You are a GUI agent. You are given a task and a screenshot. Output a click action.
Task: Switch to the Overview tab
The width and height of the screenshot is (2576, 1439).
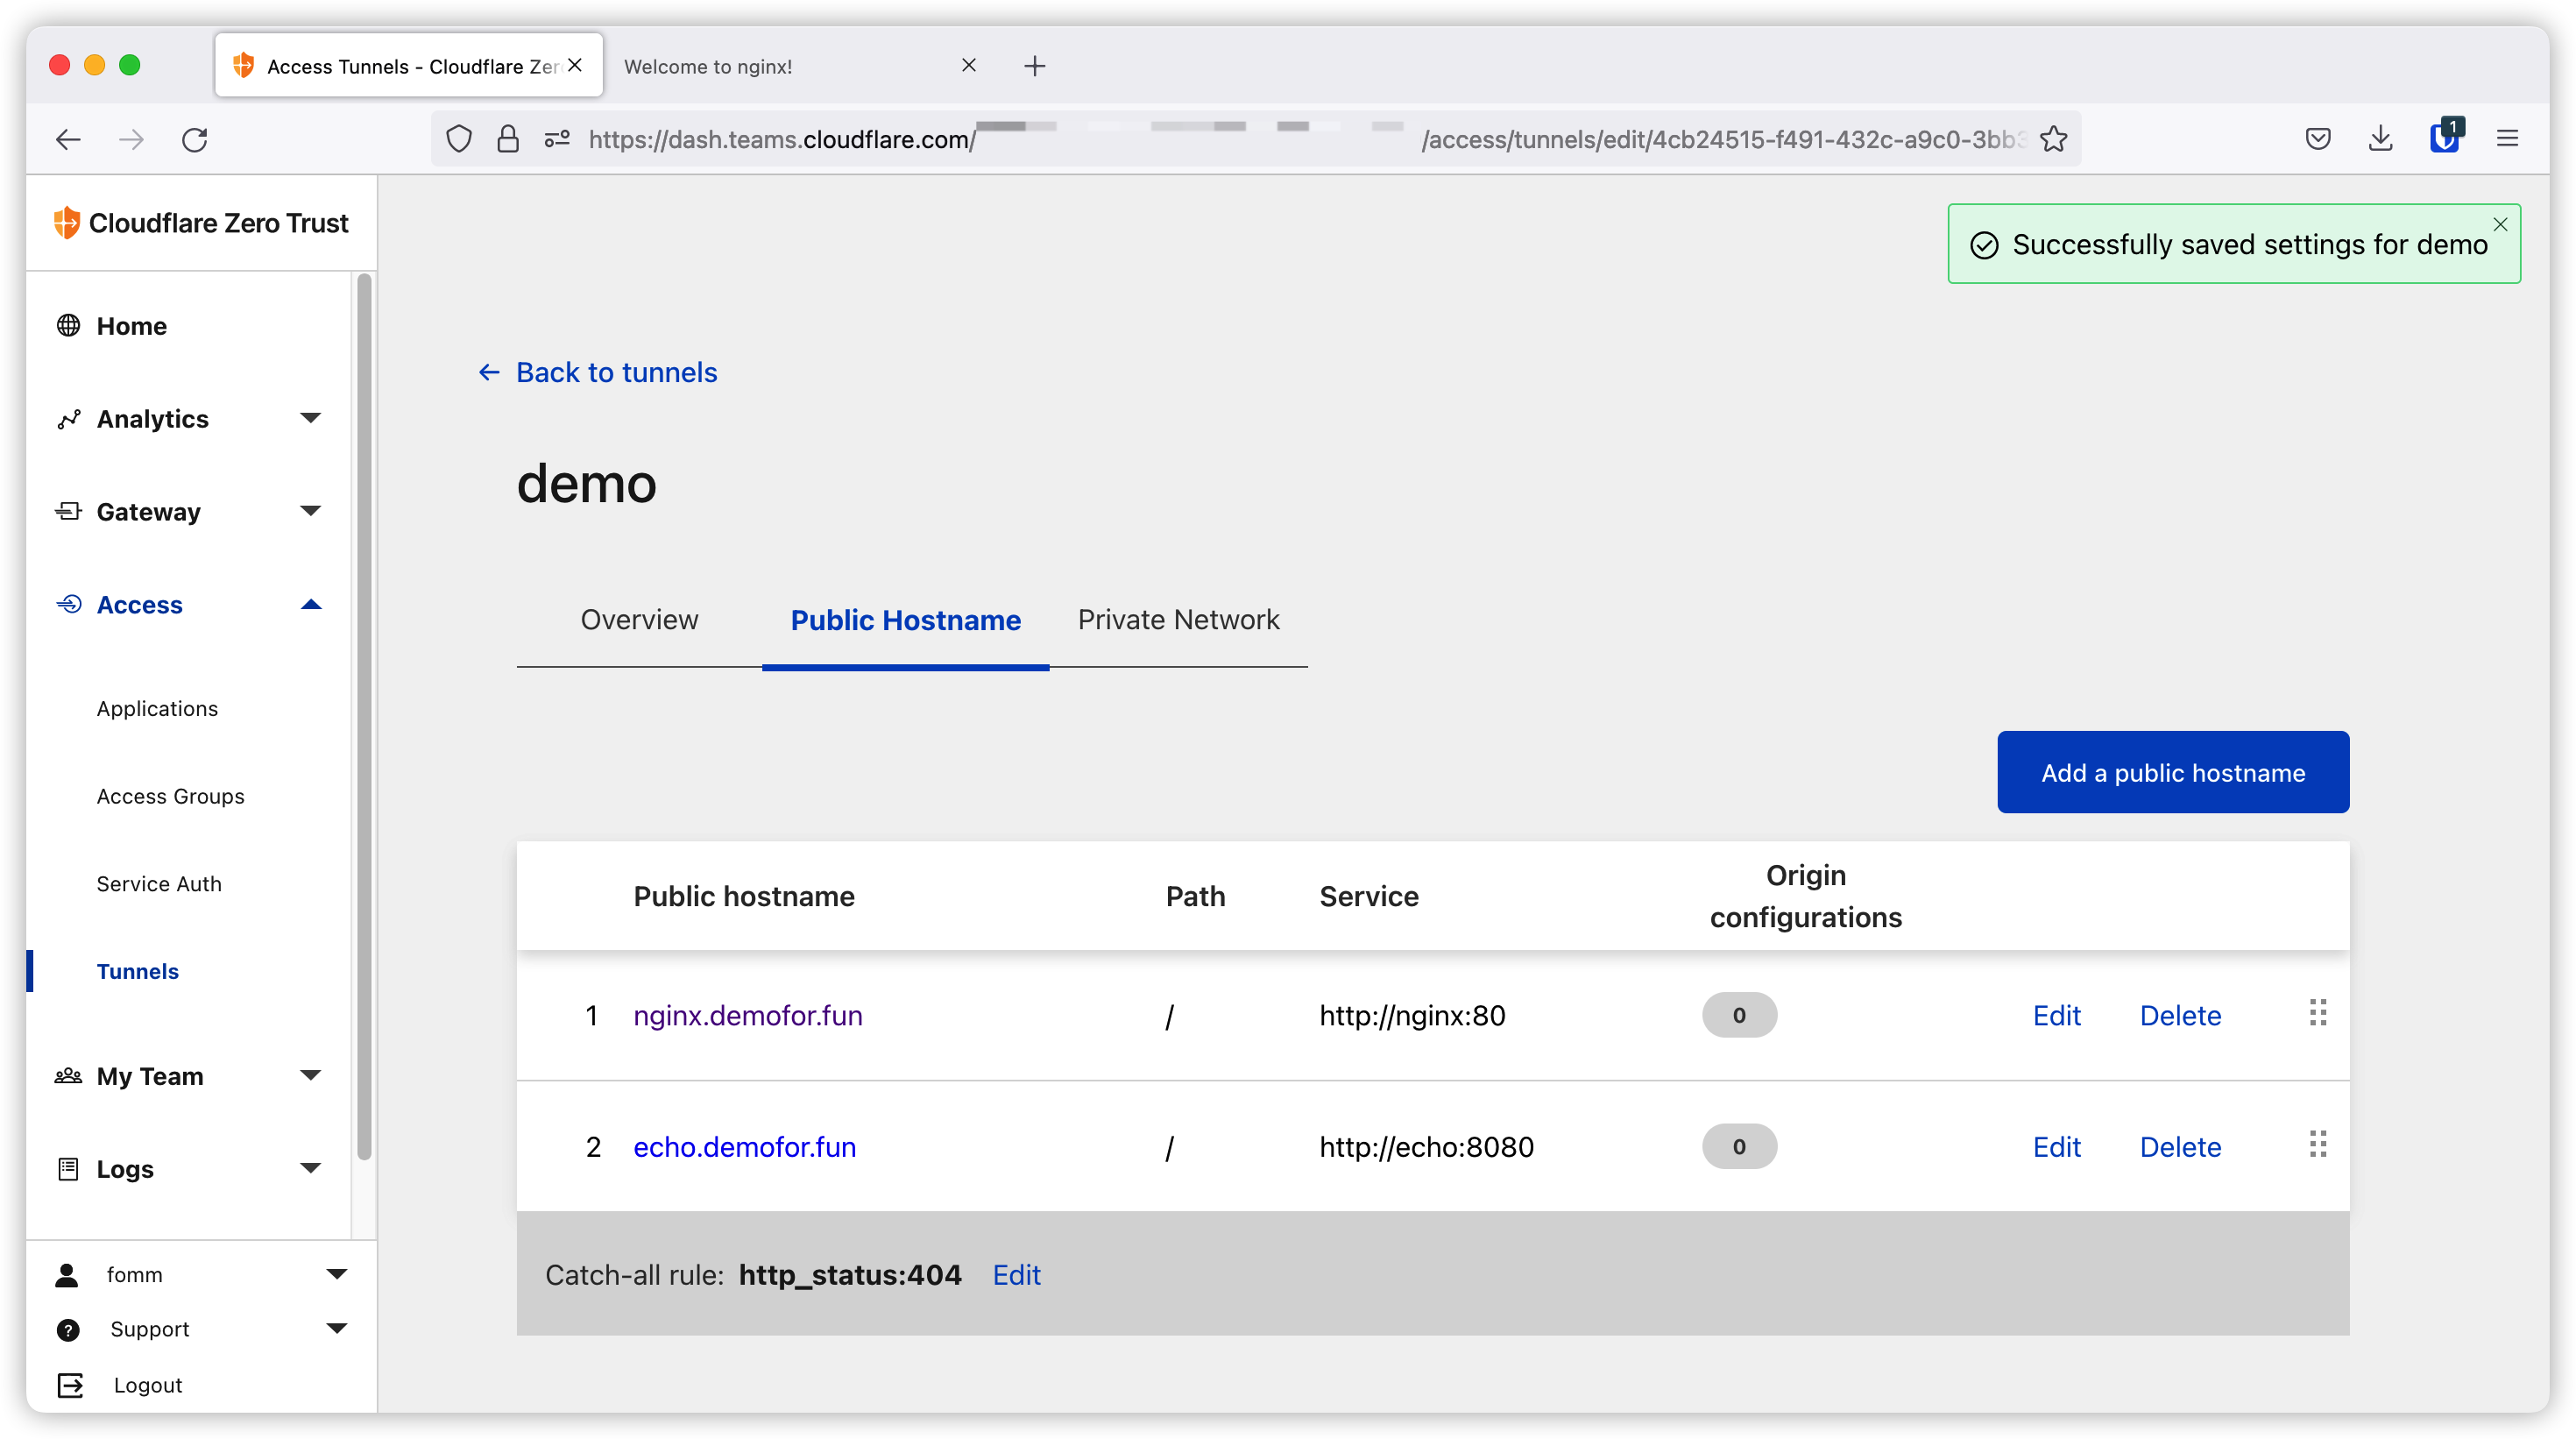639,620
